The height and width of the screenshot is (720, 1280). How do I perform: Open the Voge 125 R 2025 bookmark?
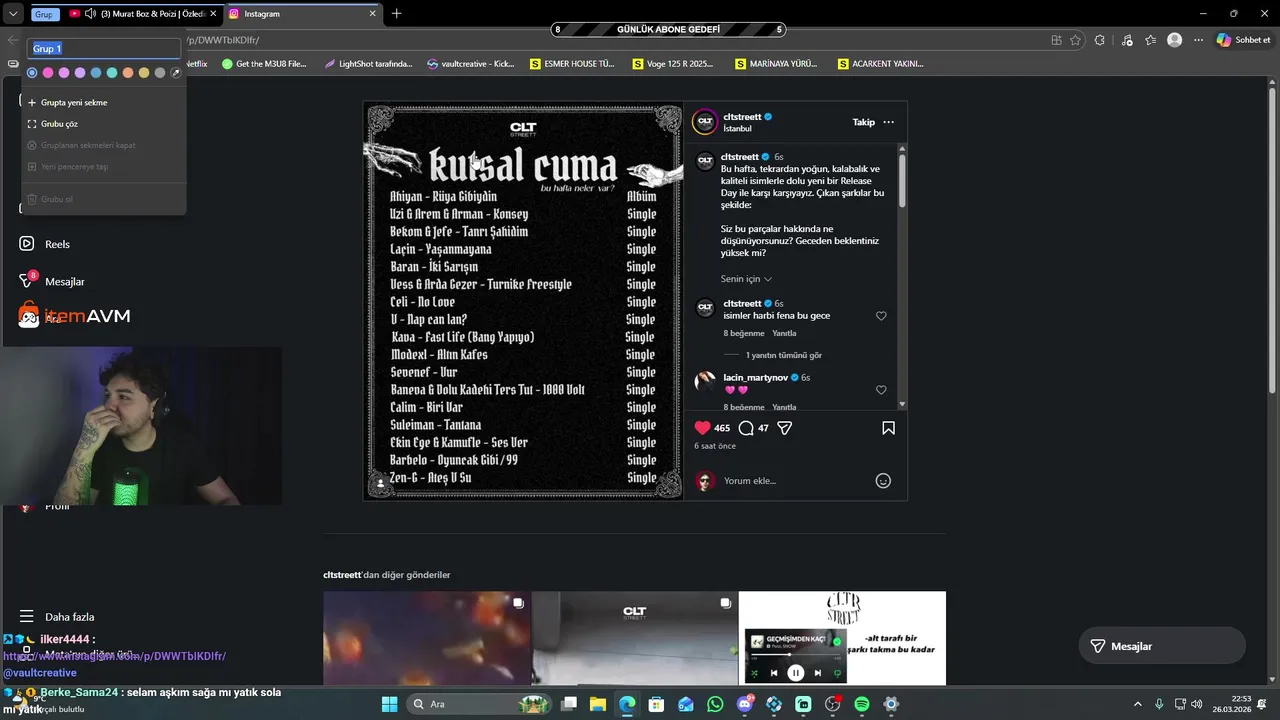tap(674, 63)
